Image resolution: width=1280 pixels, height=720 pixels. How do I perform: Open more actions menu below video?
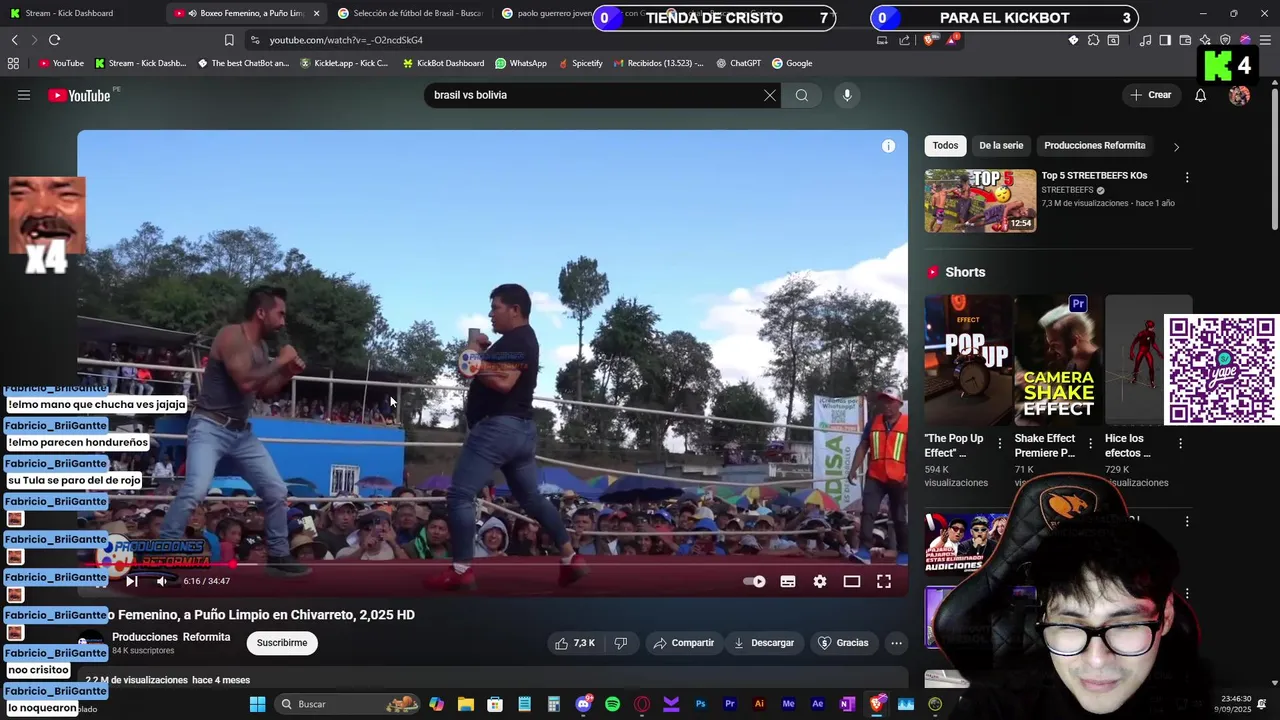point(897,643)
